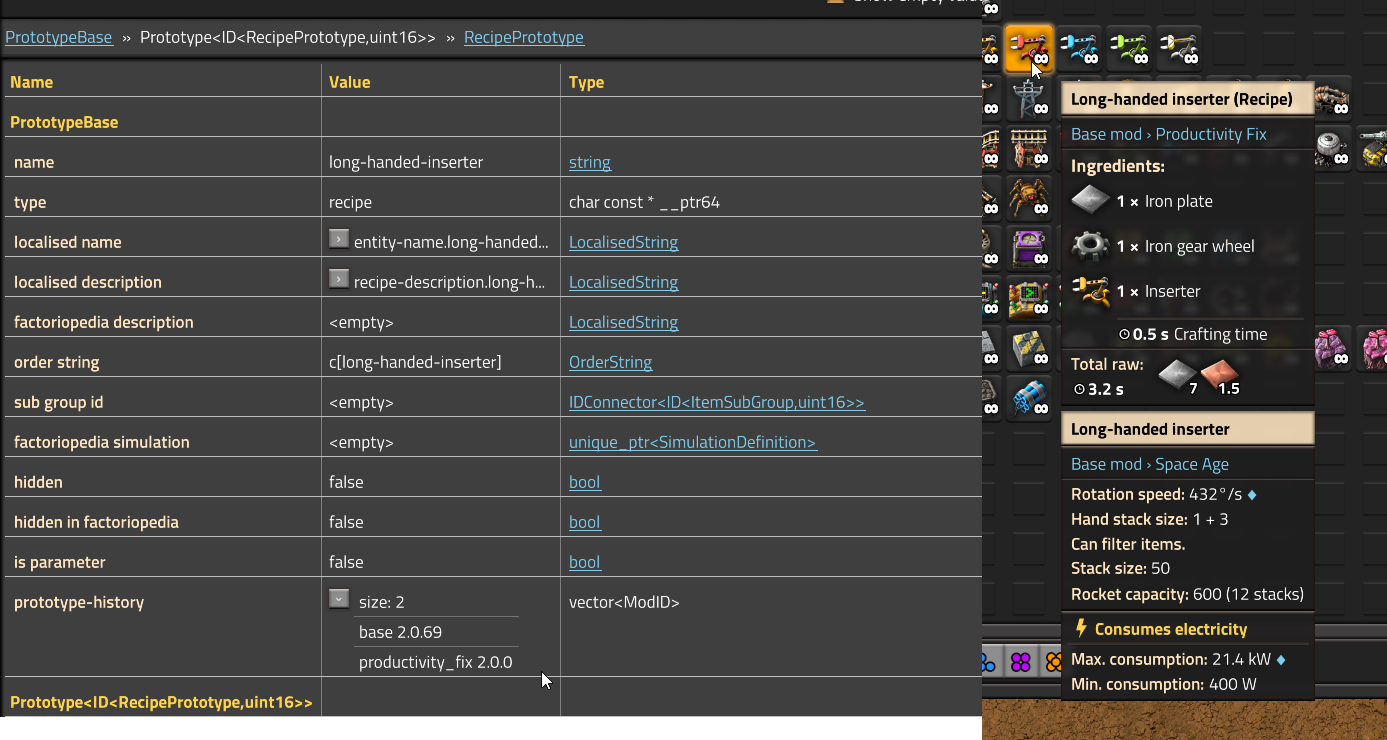
Task: Choose the blue cliff explosives icon
Action: pos(1028,398)
